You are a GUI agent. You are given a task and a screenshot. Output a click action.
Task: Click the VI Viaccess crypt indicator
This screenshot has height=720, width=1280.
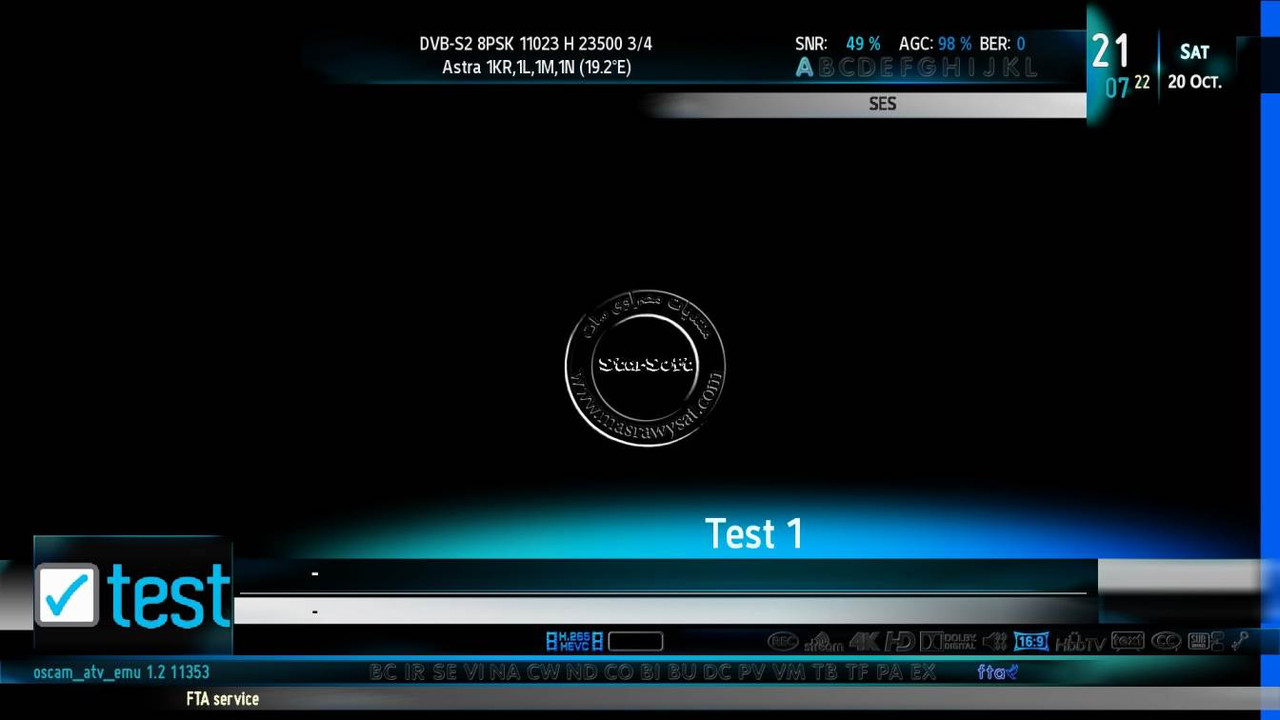point(475,672)
